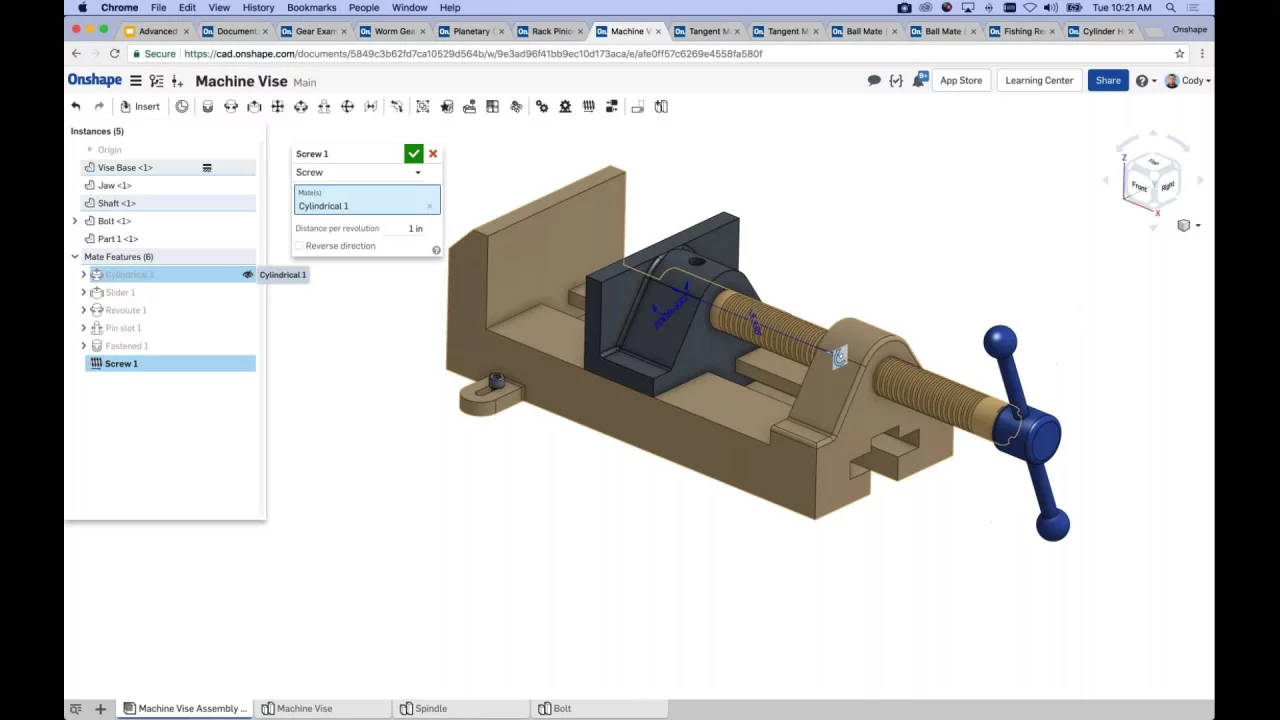
Task: Create a Screw relation from the toolbar
Action: point(589,106)
